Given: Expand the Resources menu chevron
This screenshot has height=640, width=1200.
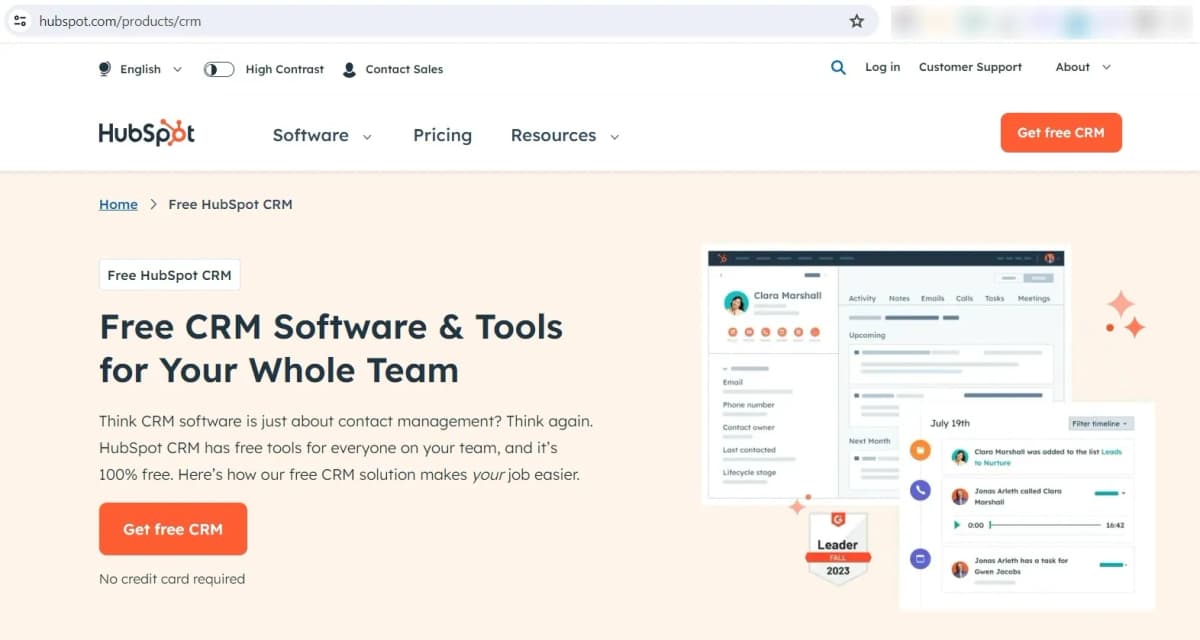Looking at the screenshot, I should 614,136.
